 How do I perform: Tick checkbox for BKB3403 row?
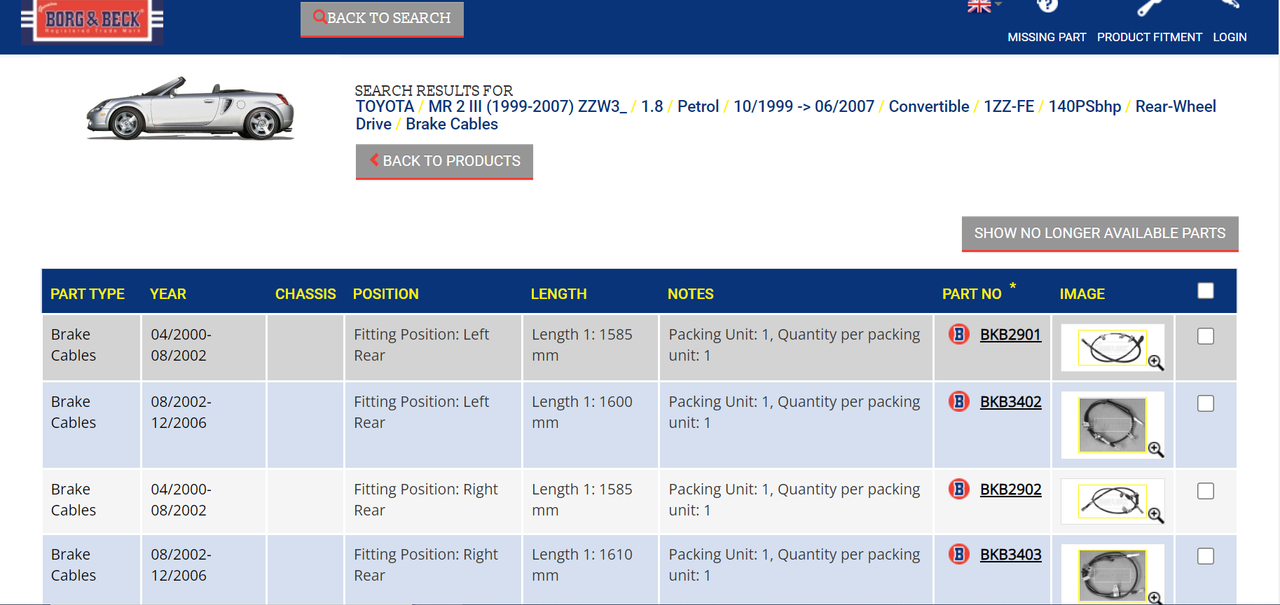[x=1205, y=556]
